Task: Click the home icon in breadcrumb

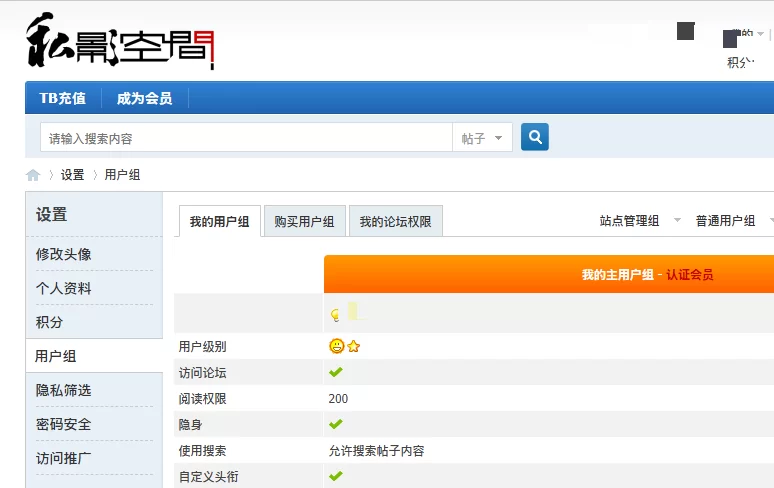Action: pyautogui.click(x=33, y=175)
